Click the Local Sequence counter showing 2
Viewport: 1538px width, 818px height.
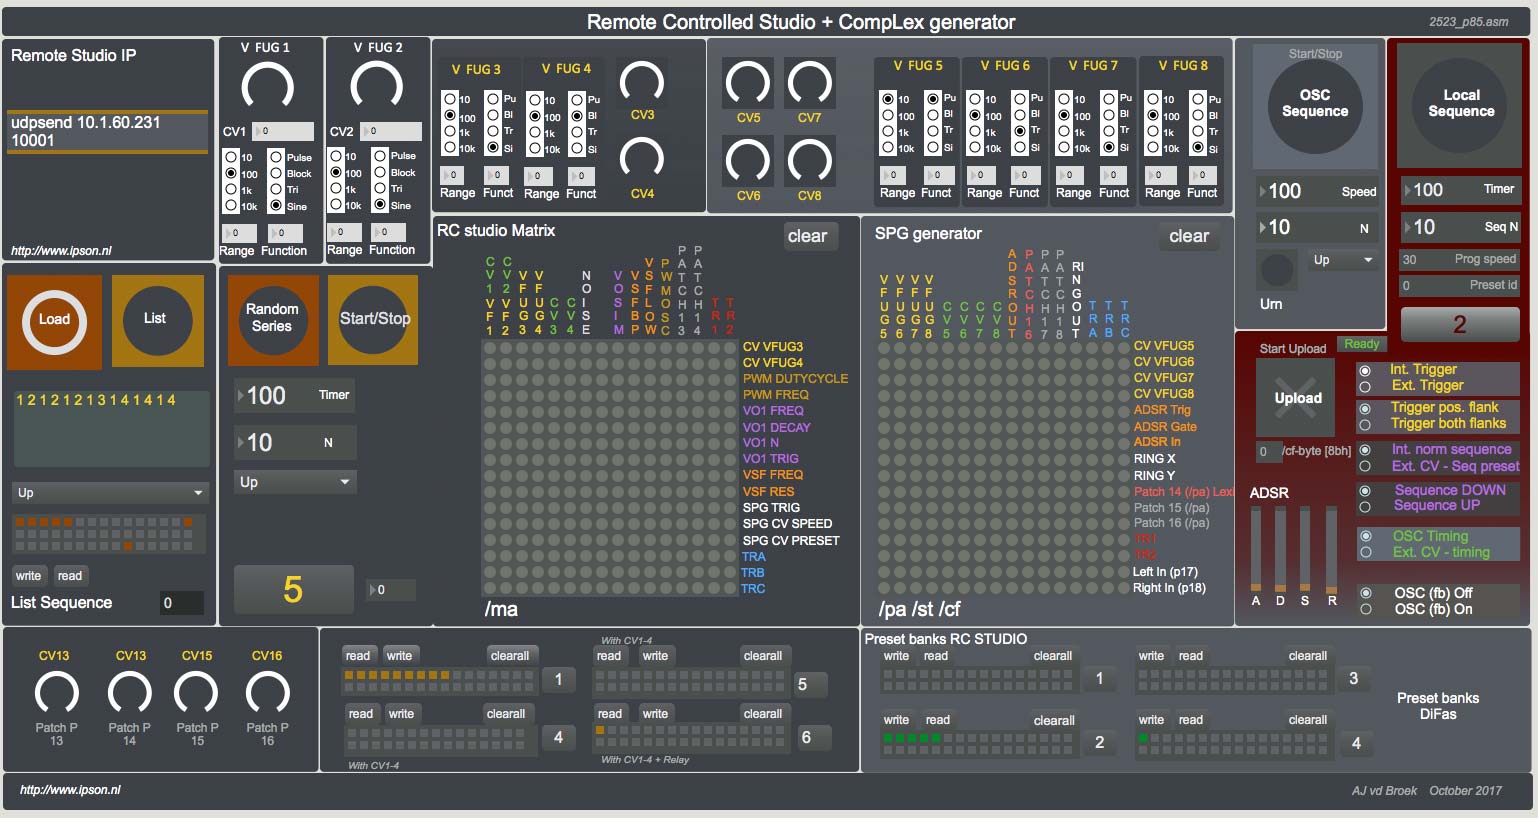(x=1458, y=323)
